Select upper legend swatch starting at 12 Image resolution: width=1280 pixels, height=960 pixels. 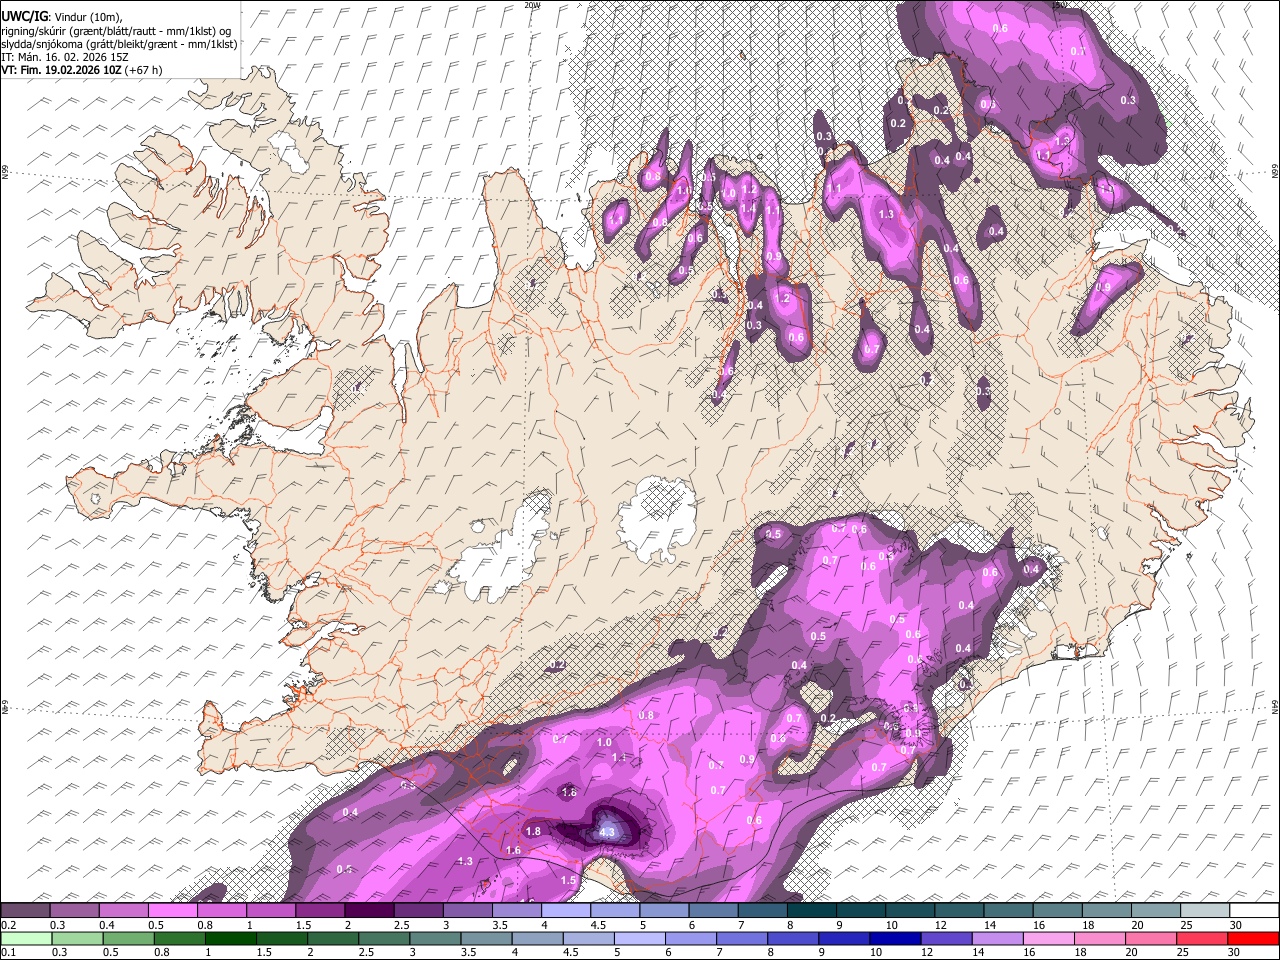pyautogui.click(x=960, y=910)
